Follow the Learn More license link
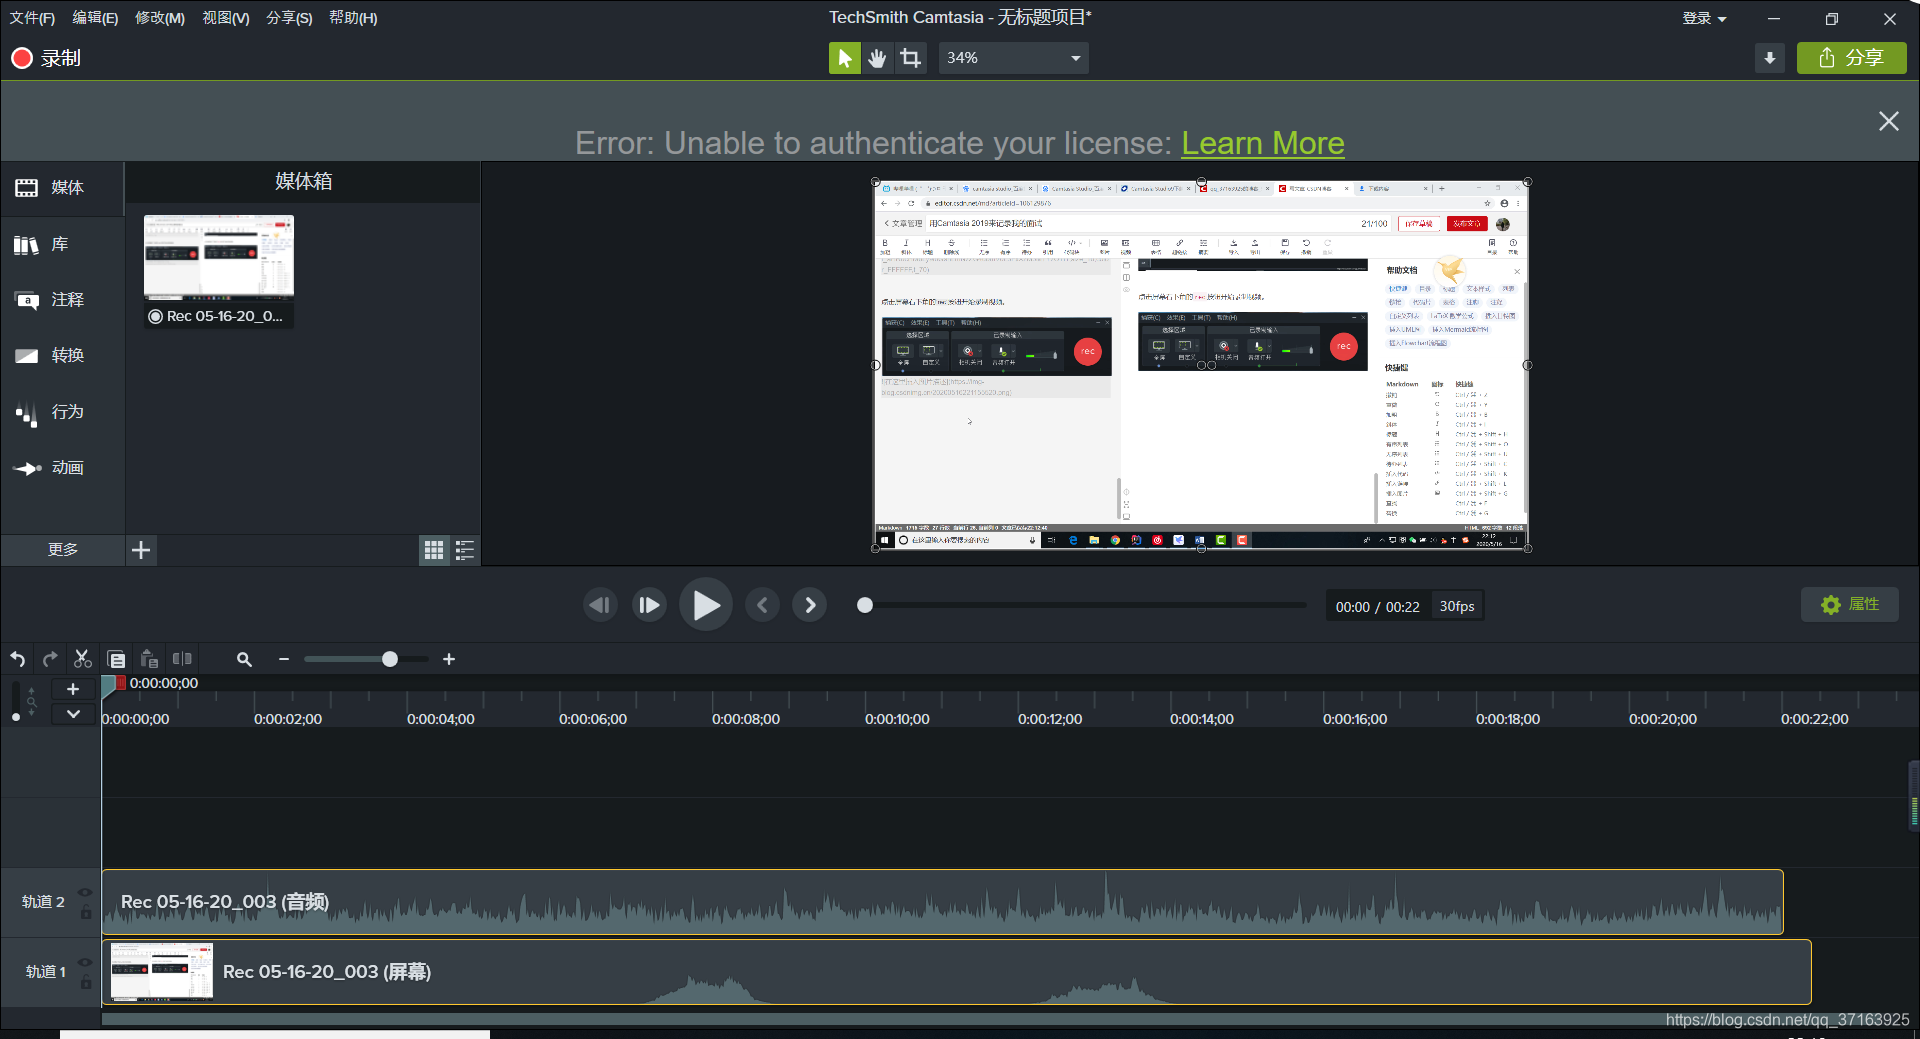Image resolution: width=1920 pixels, height=1039 pixels. point(1262,143)
